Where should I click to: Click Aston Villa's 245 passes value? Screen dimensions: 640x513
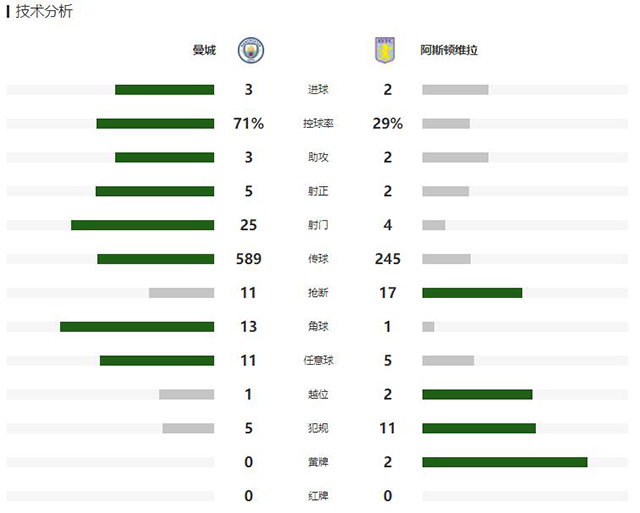387,259
